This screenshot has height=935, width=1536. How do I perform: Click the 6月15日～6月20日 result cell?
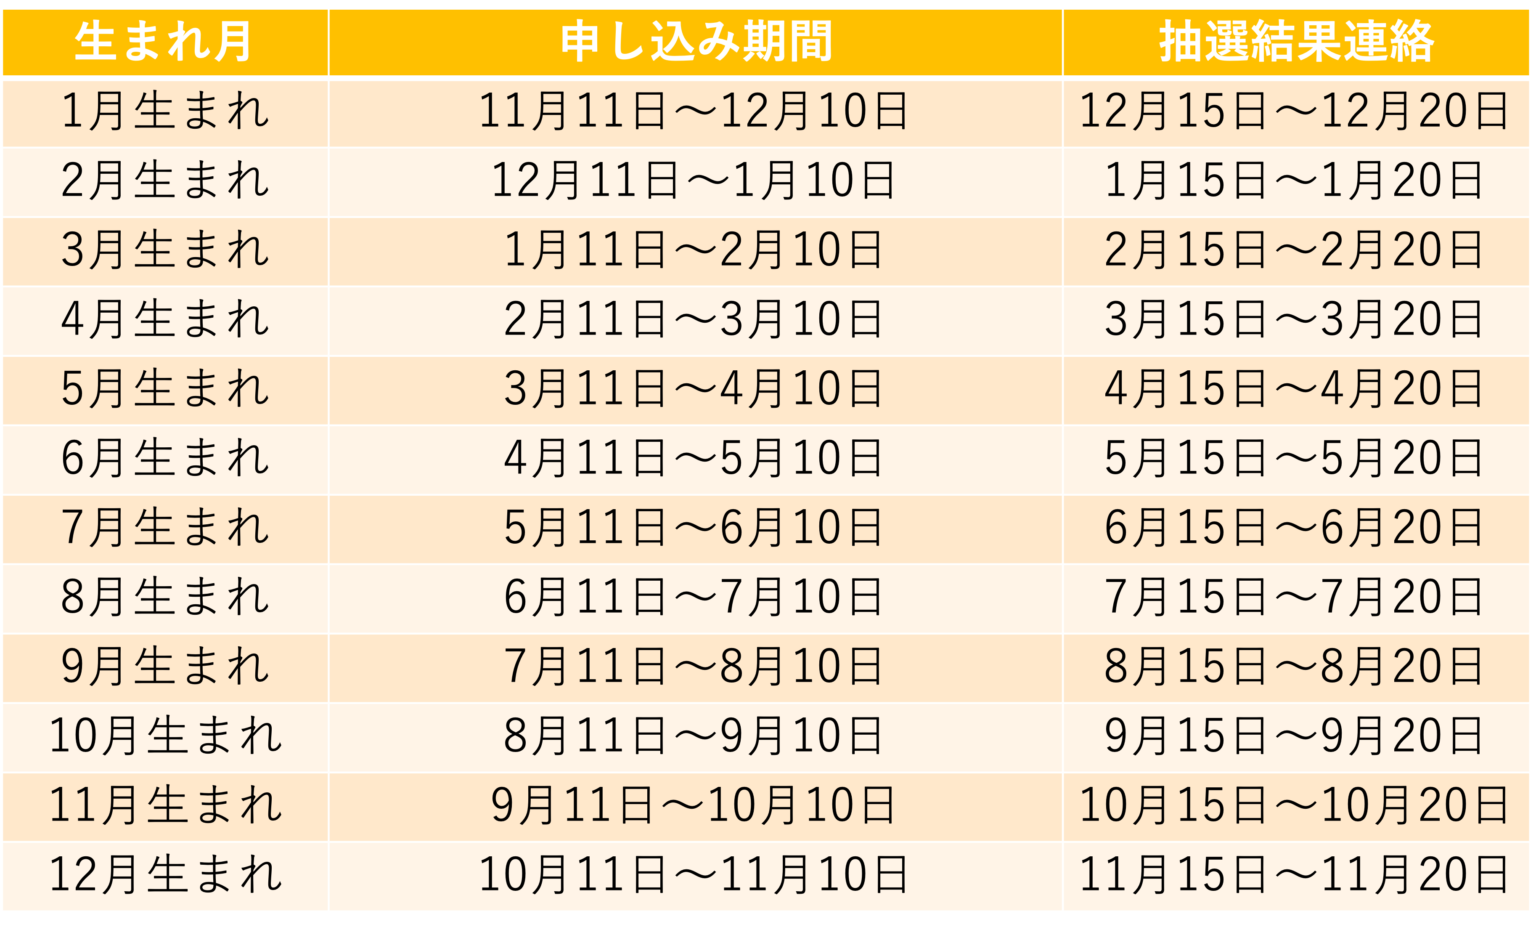click(x=1296, y=528)
